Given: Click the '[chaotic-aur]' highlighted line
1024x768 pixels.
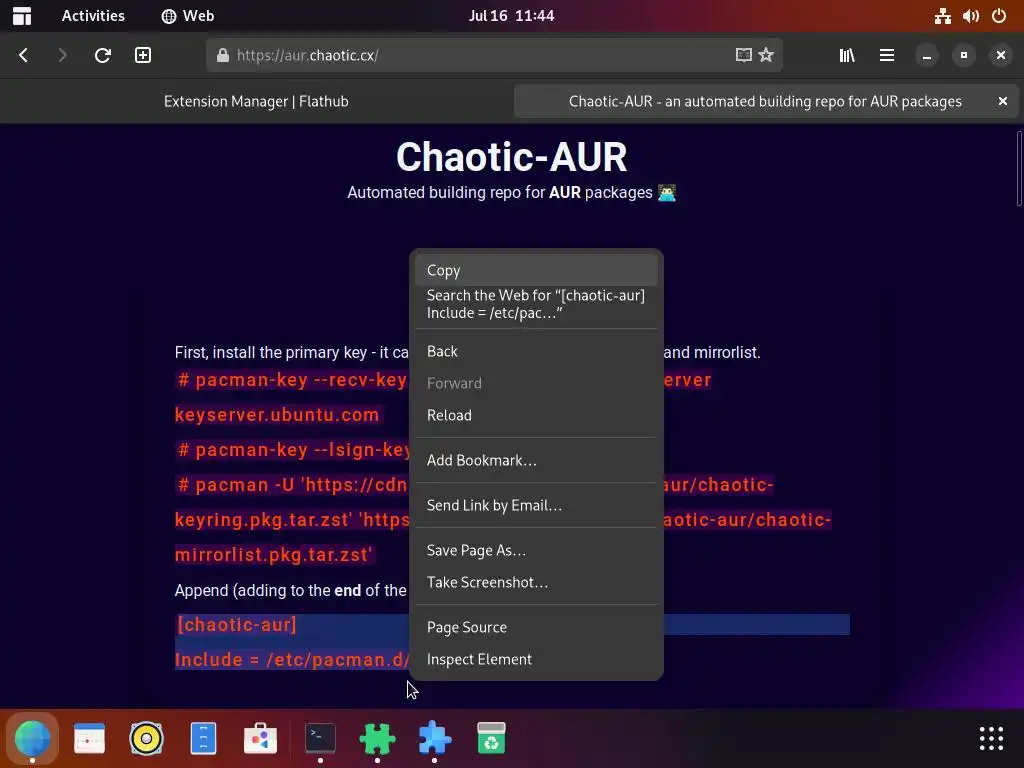Looking at the screenshot, I should pos(237,625).
